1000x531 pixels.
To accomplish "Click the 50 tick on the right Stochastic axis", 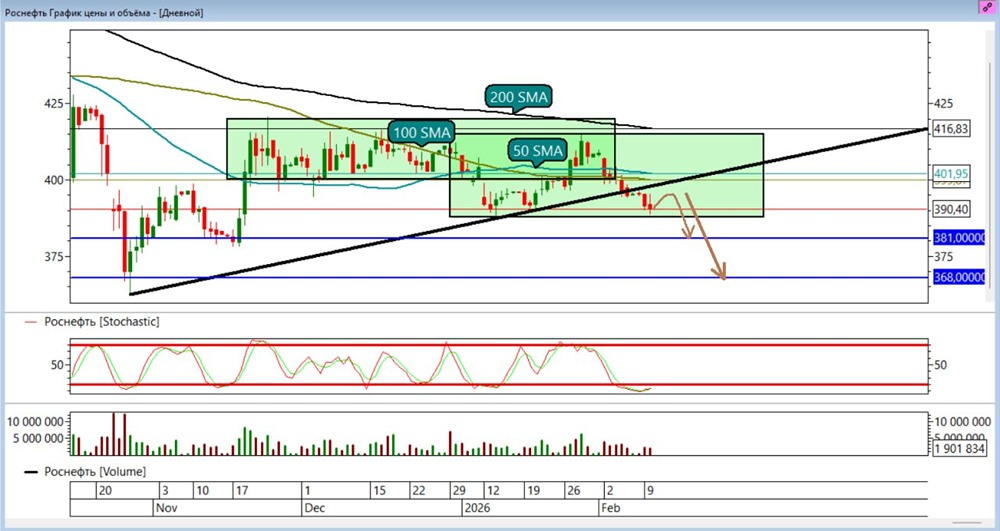I will pyautogui.click(x=943, y=365).
